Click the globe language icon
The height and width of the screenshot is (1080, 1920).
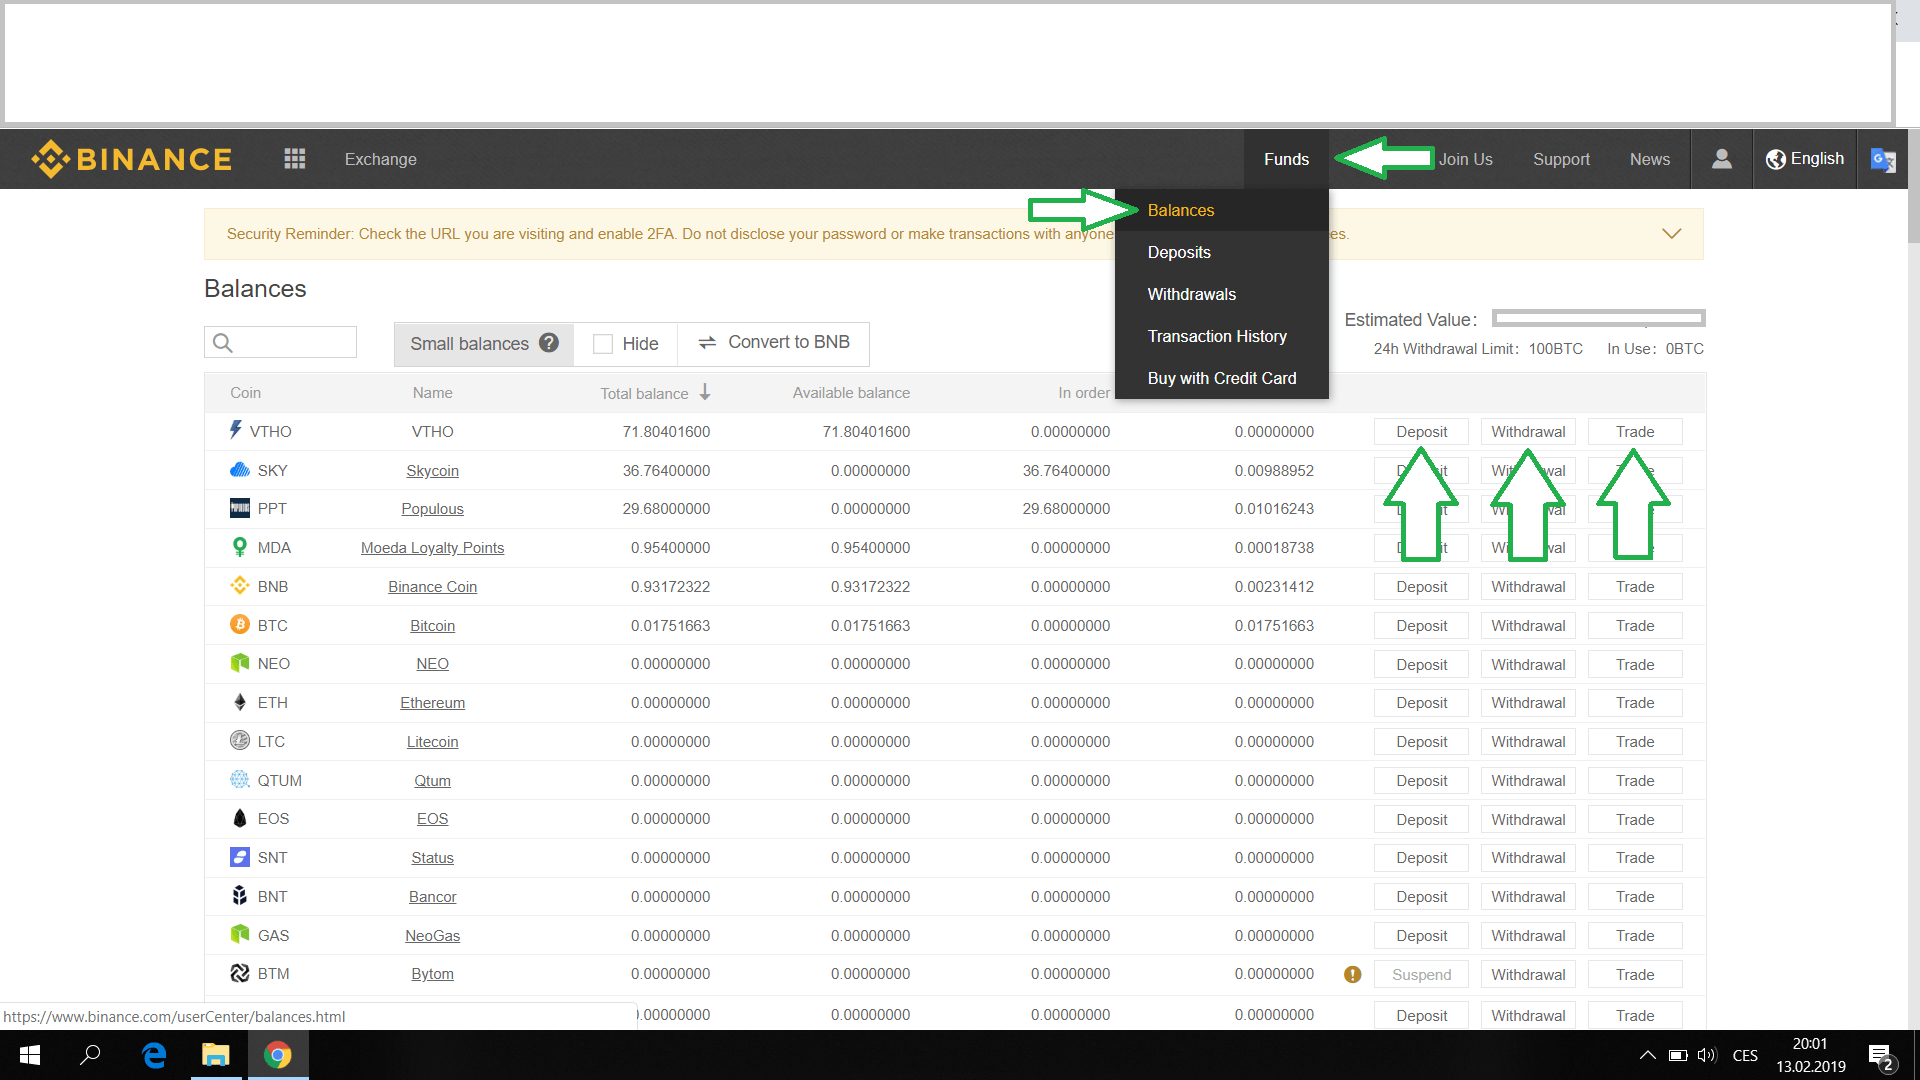click(1775, 159)
